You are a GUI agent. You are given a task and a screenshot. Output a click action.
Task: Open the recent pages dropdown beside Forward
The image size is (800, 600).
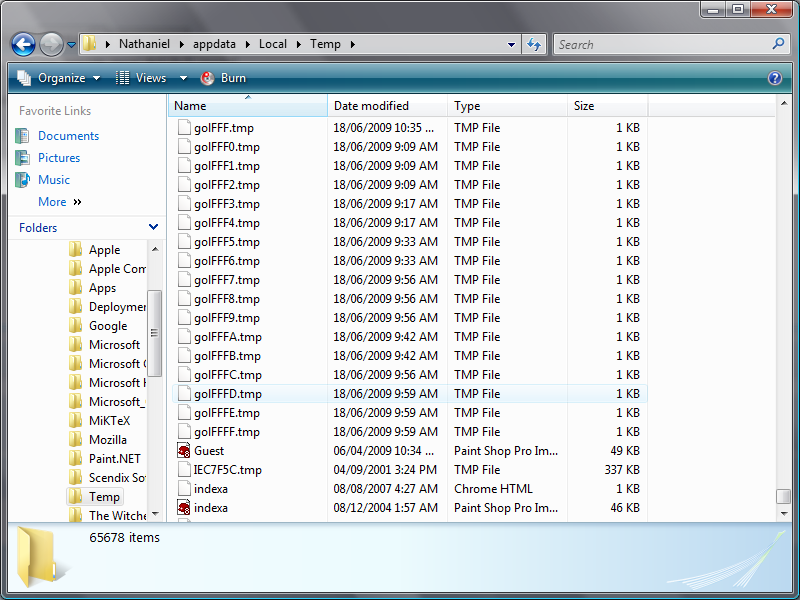click(71, 45)
